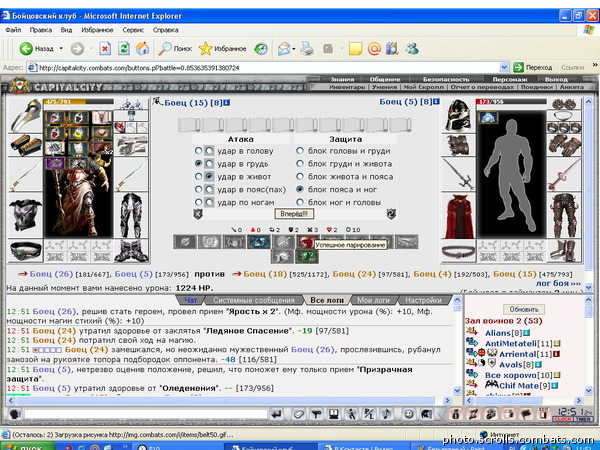Click the IE Print icon
Screen dimensions: 600x450
tap(307, 49)
